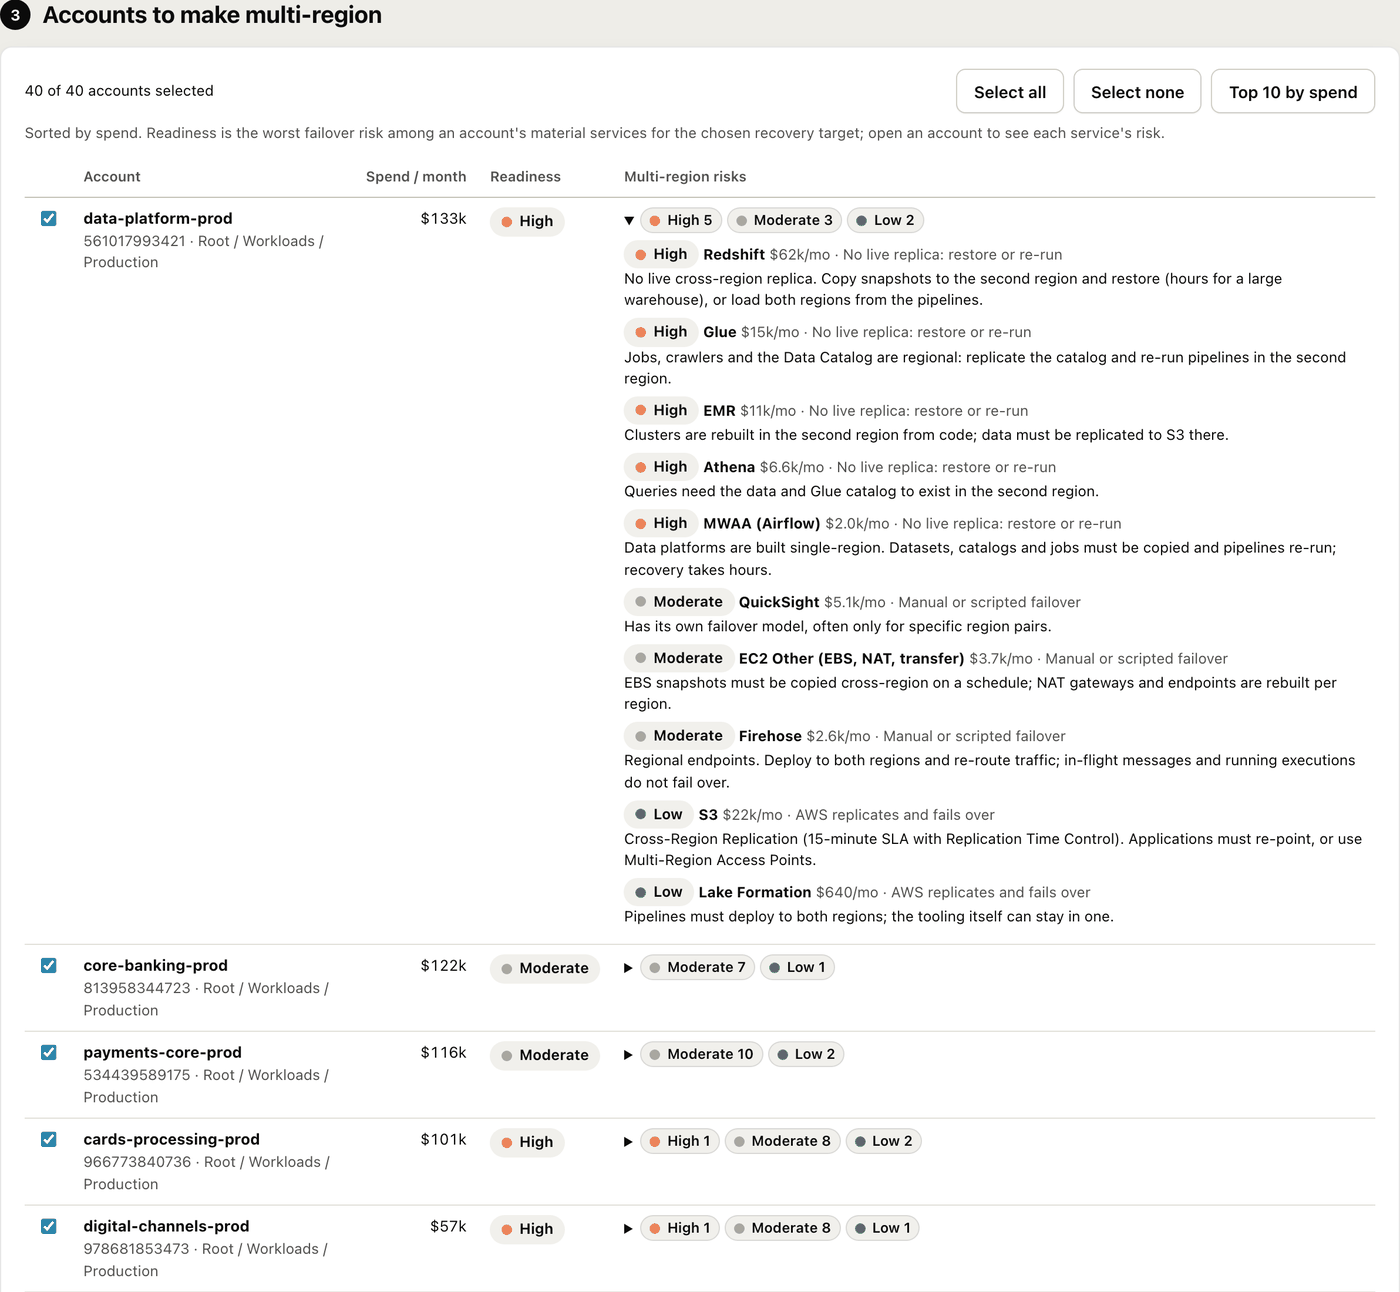Screen dimensions: 1400x1292
Task: Click the Redshift service name
Action: (x=734, y=254)
